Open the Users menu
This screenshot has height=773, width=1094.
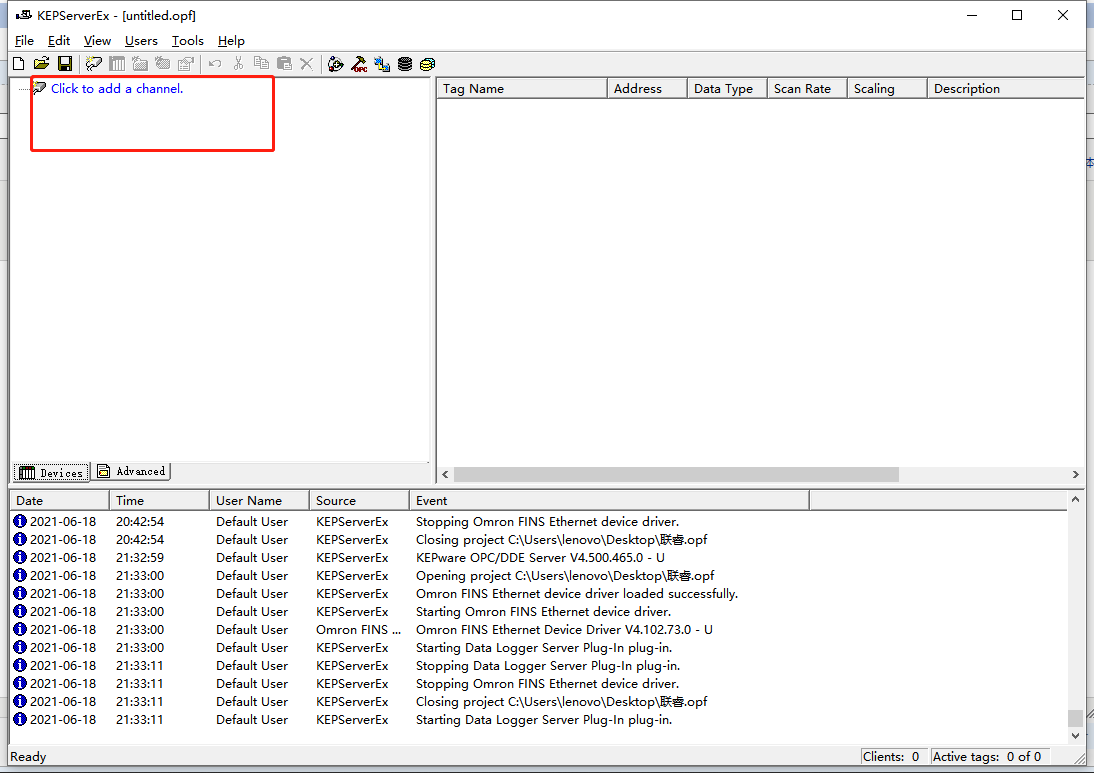tap(141, 40)
